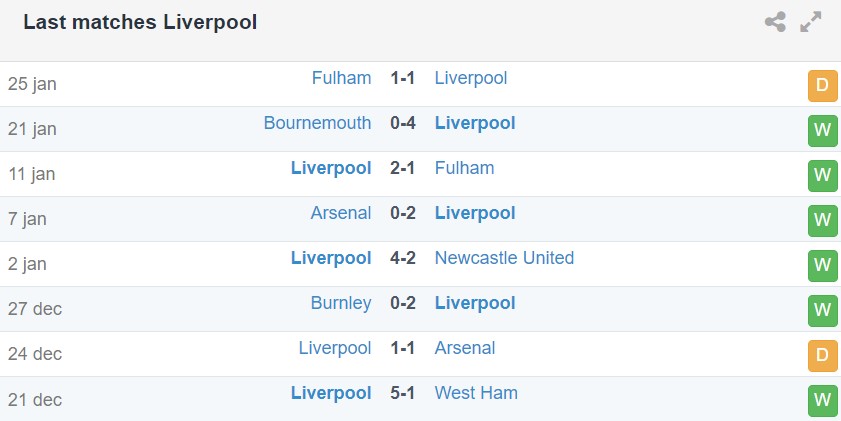The height and width of the screenshot is (421, 841).
Task: Click Fulham in the 25 jan row
Action: coord(341,78)
